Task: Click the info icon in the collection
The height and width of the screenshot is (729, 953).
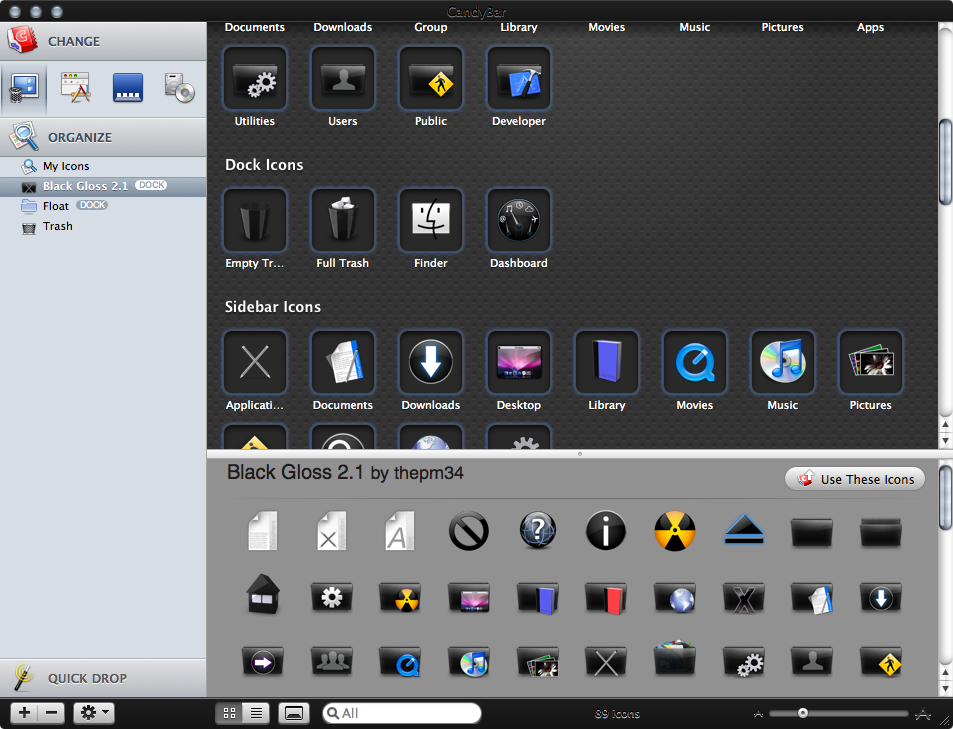Action: [606, 531]
